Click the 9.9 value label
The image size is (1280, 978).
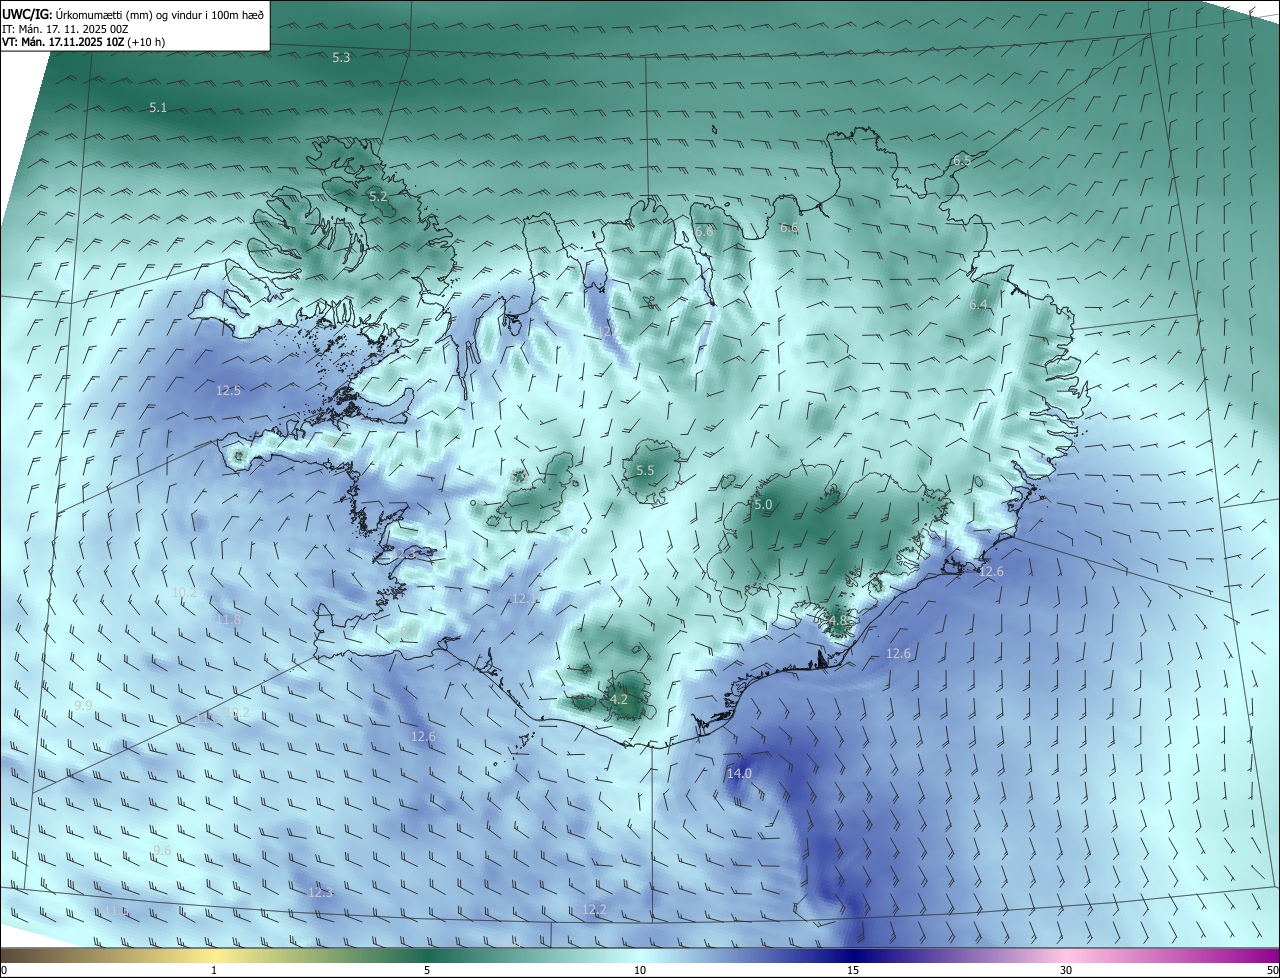[83, 706]
